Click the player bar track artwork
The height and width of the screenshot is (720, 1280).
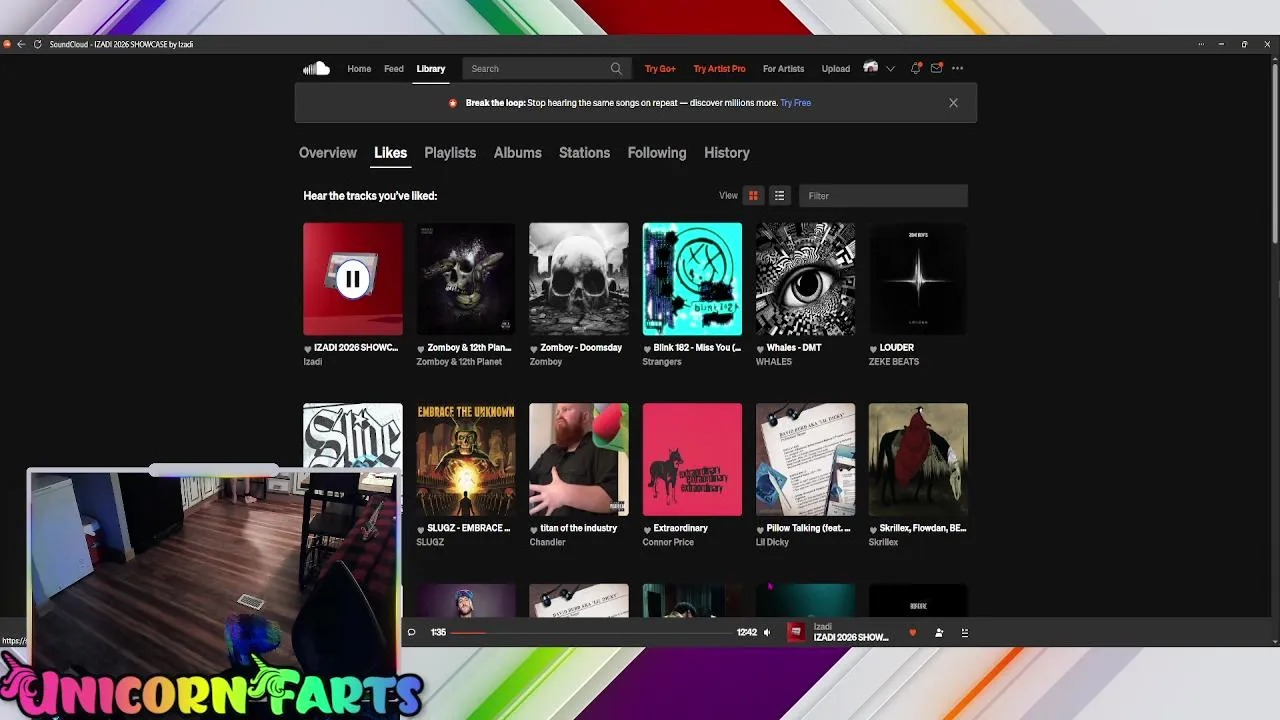[x=796, y=632]
